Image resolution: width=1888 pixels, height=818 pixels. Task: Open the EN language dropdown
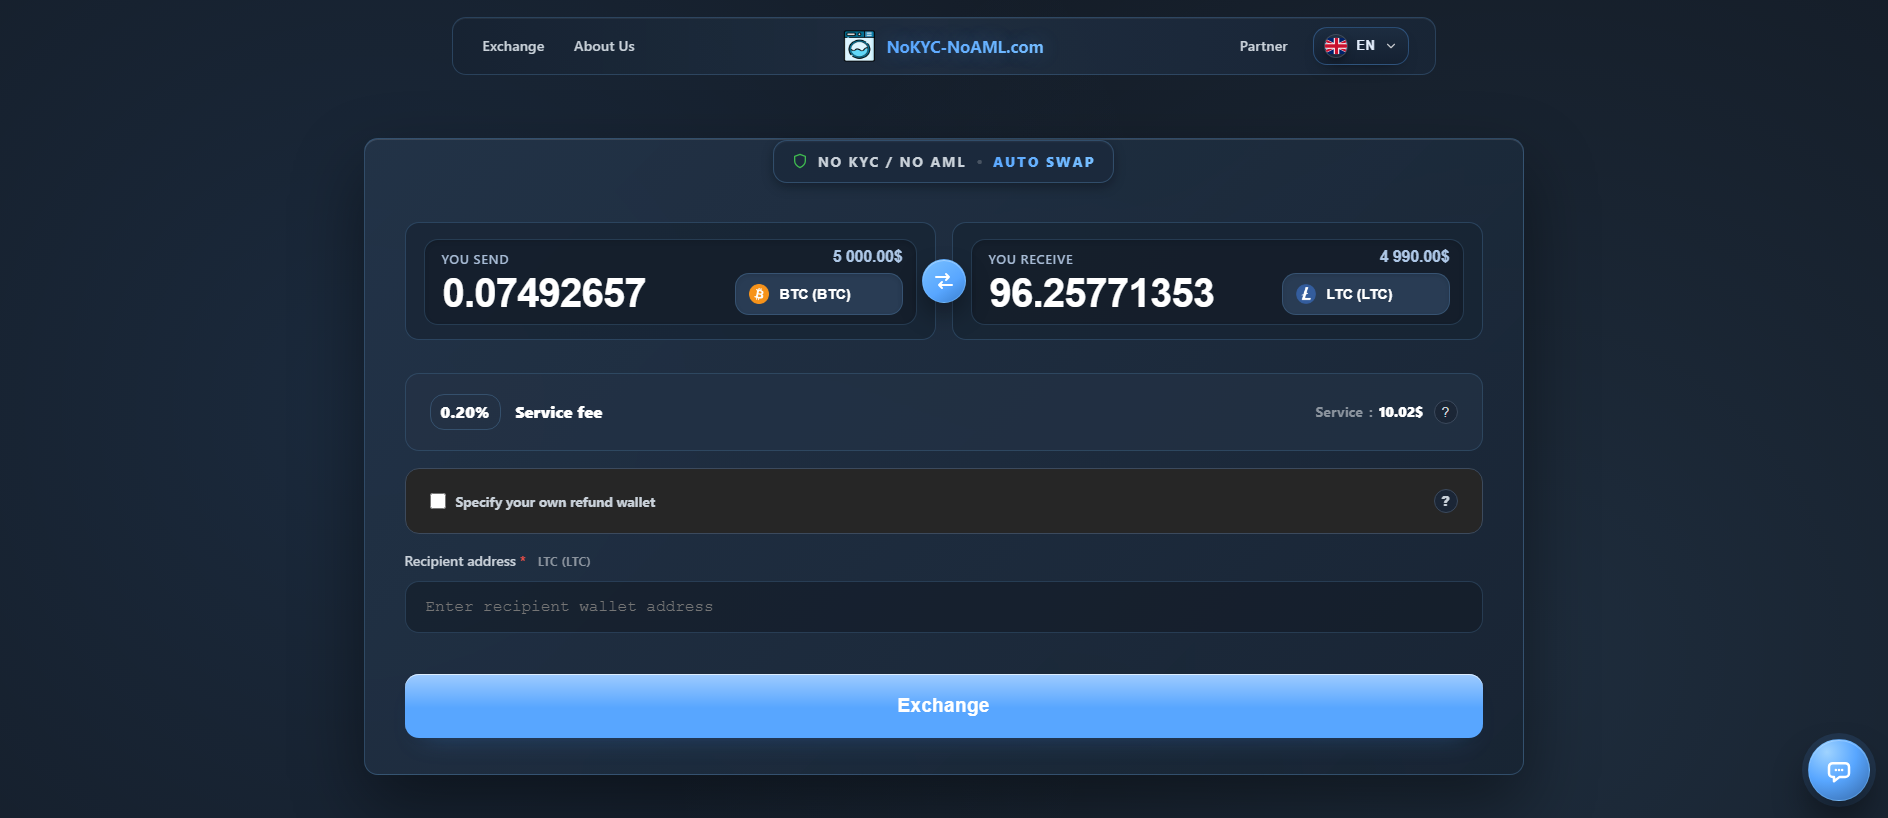click(x=1360, y=46)
